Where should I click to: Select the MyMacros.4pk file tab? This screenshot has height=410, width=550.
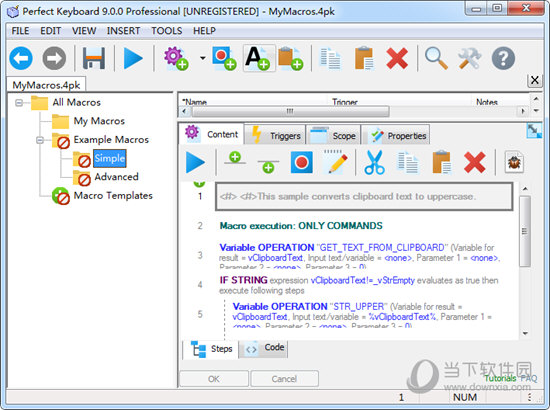click(46, 85)
